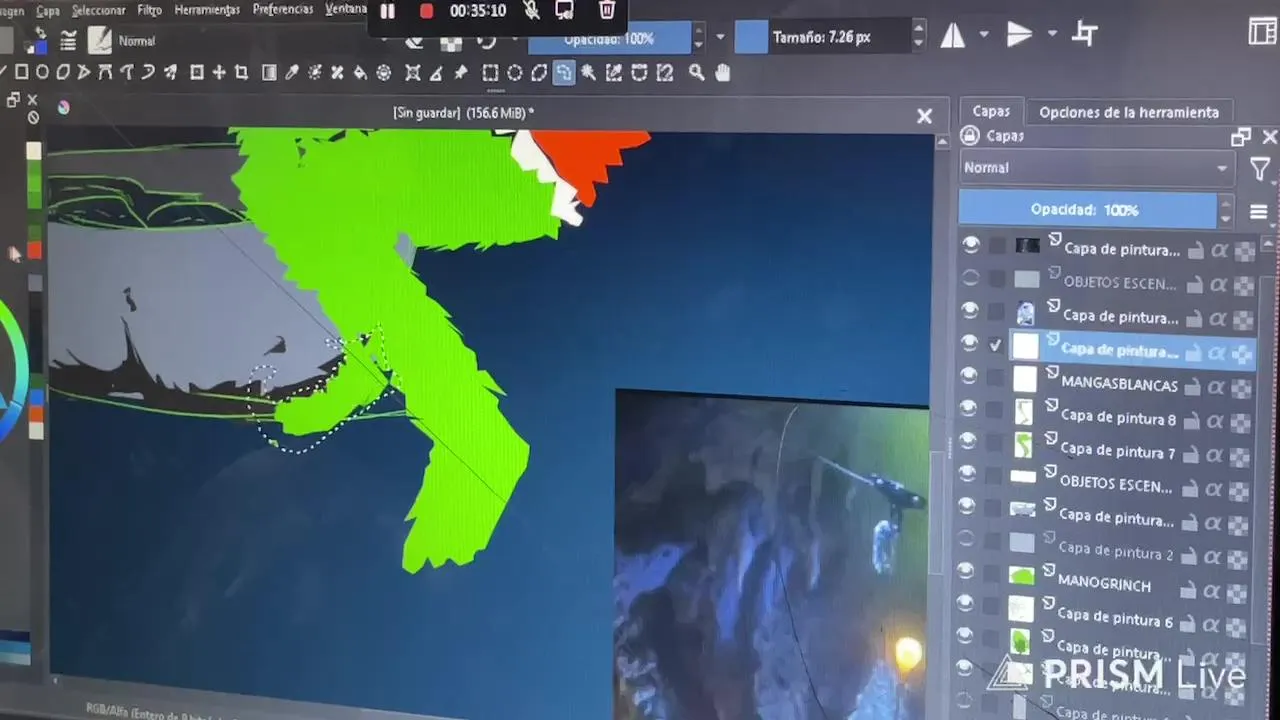Image resolution: width=1280 pixels, height=720 pixels.
Task: Select the Rectangular selection tool
Action: click(490, 72)
